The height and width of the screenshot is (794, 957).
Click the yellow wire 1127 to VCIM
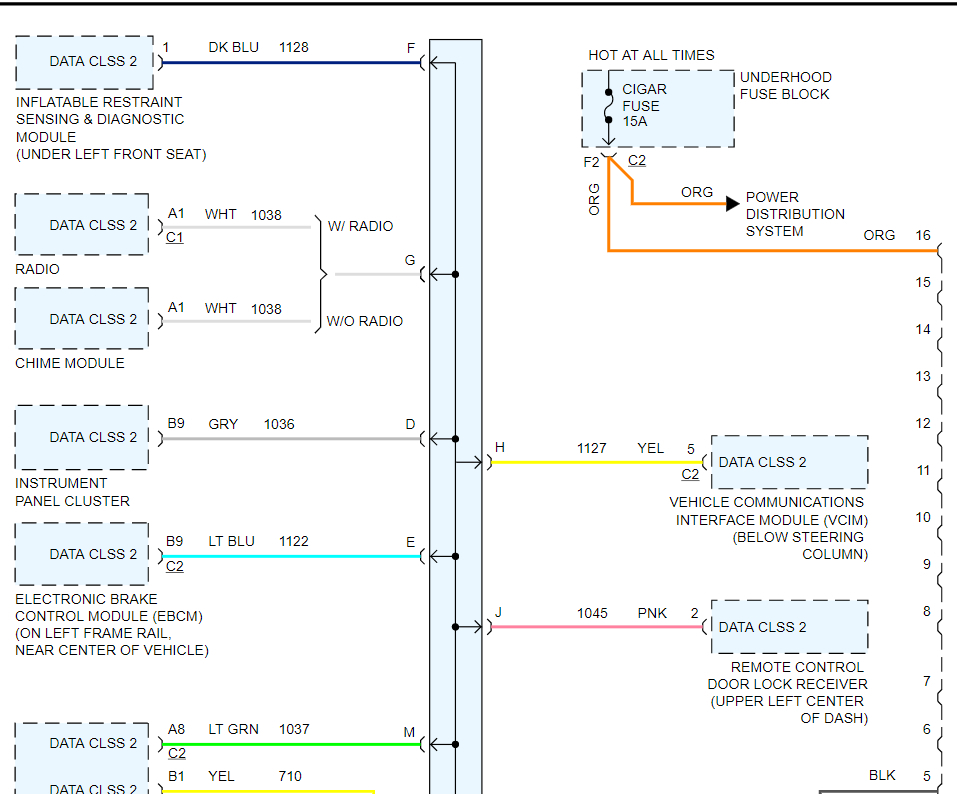(x=597, y=463)
